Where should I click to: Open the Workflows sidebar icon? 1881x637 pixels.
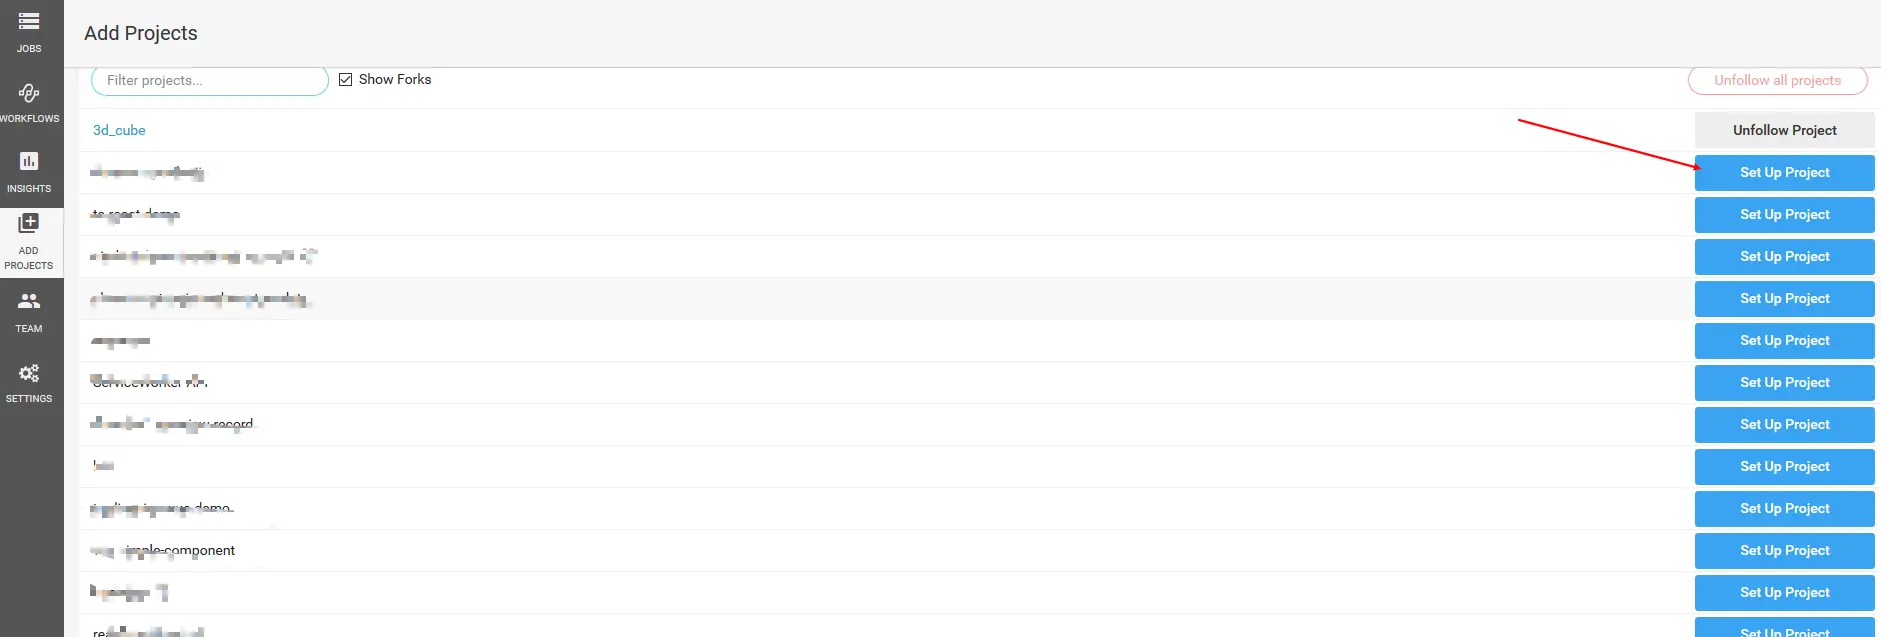tap(29, 93)
